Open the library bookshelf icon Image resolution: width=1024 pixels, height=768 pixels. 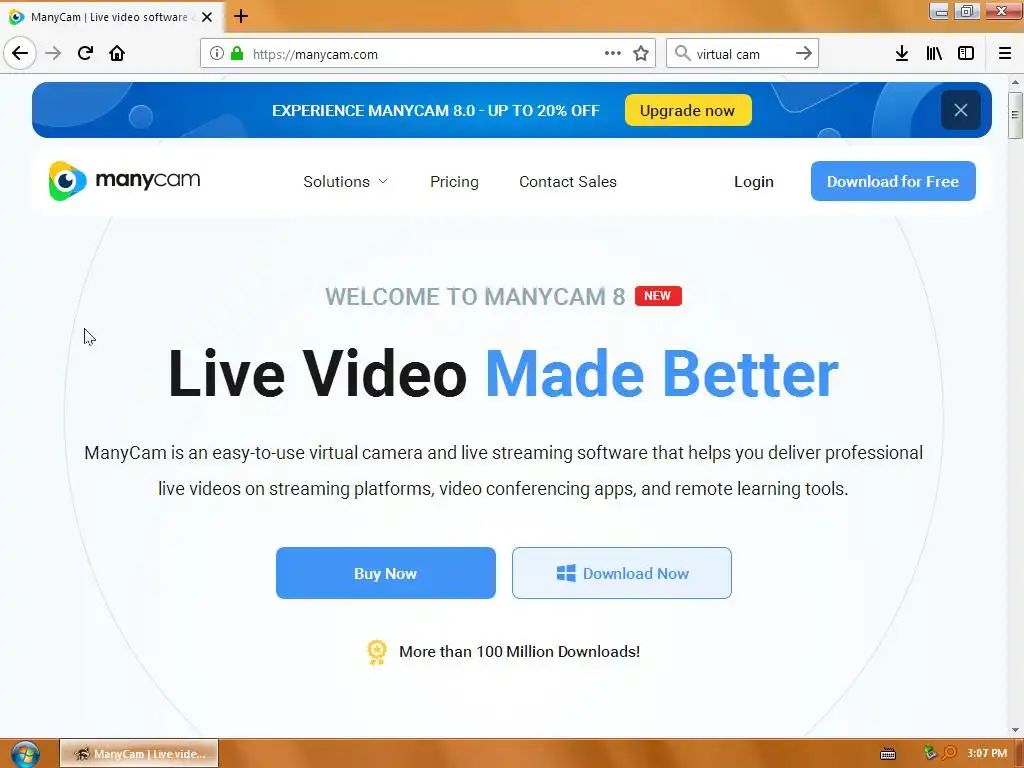[x=934, y=54]
